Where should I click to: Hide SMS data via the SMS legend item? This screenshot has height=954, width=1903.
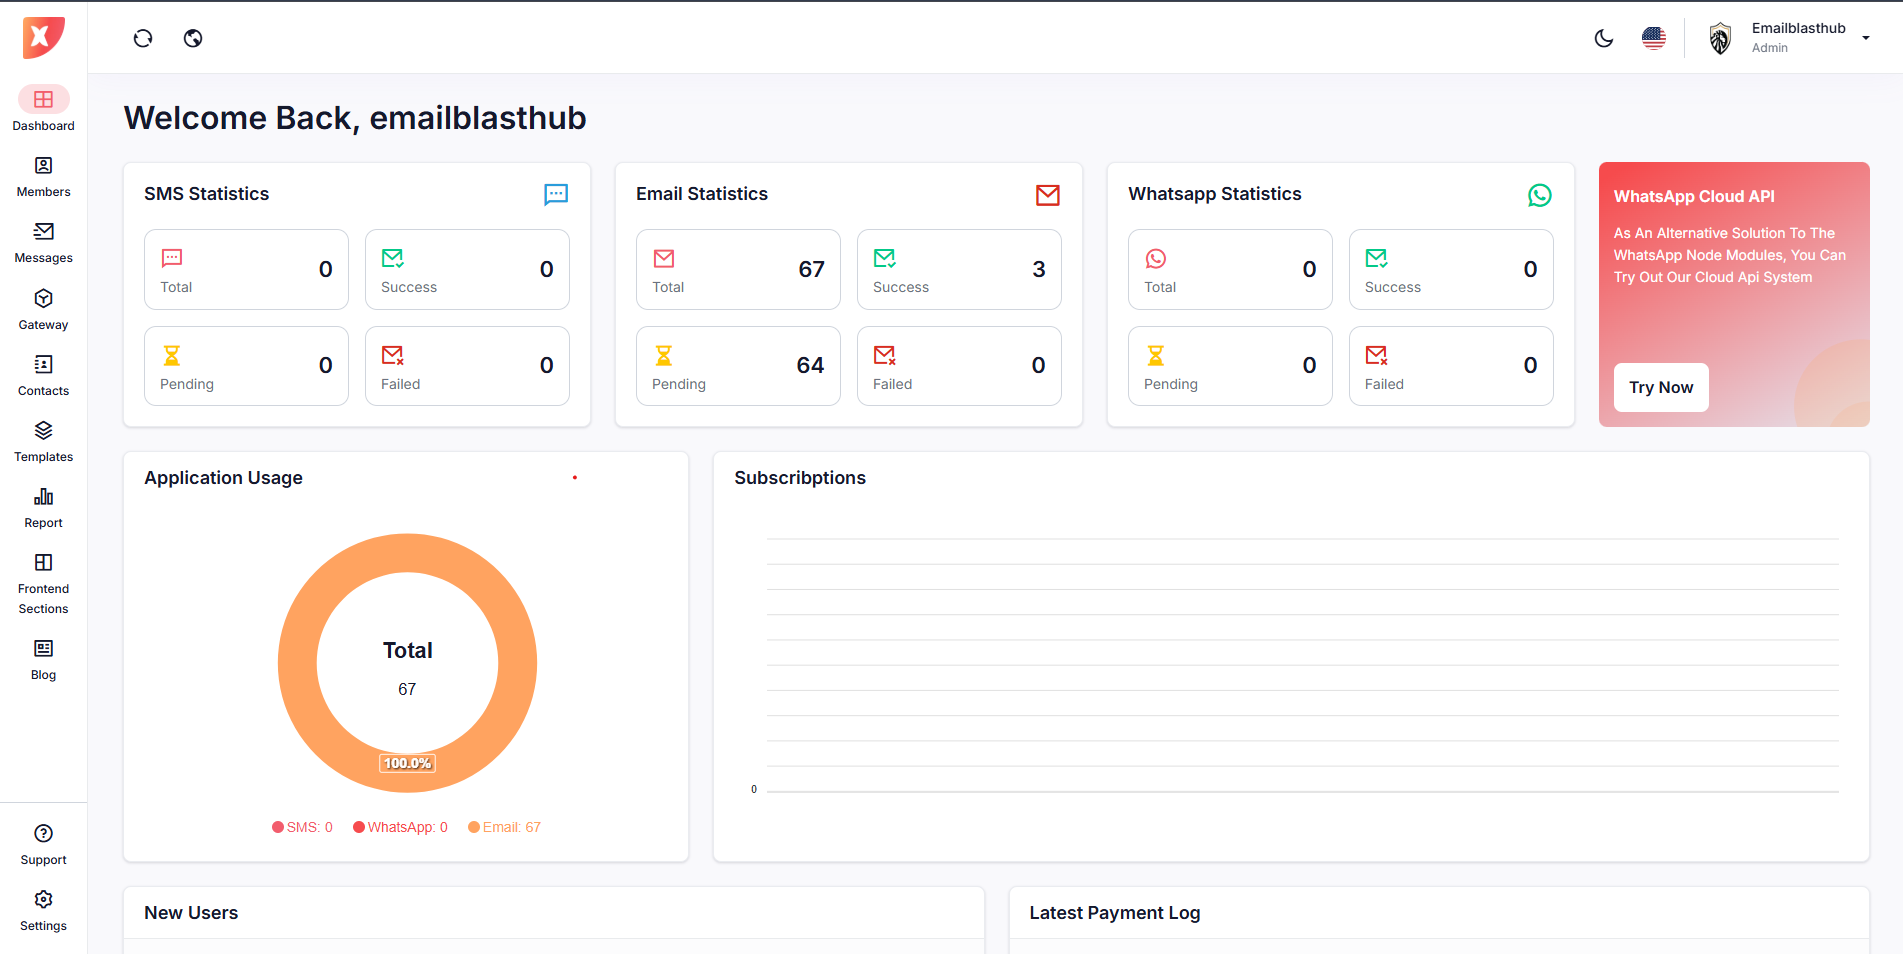pos(302,827)
